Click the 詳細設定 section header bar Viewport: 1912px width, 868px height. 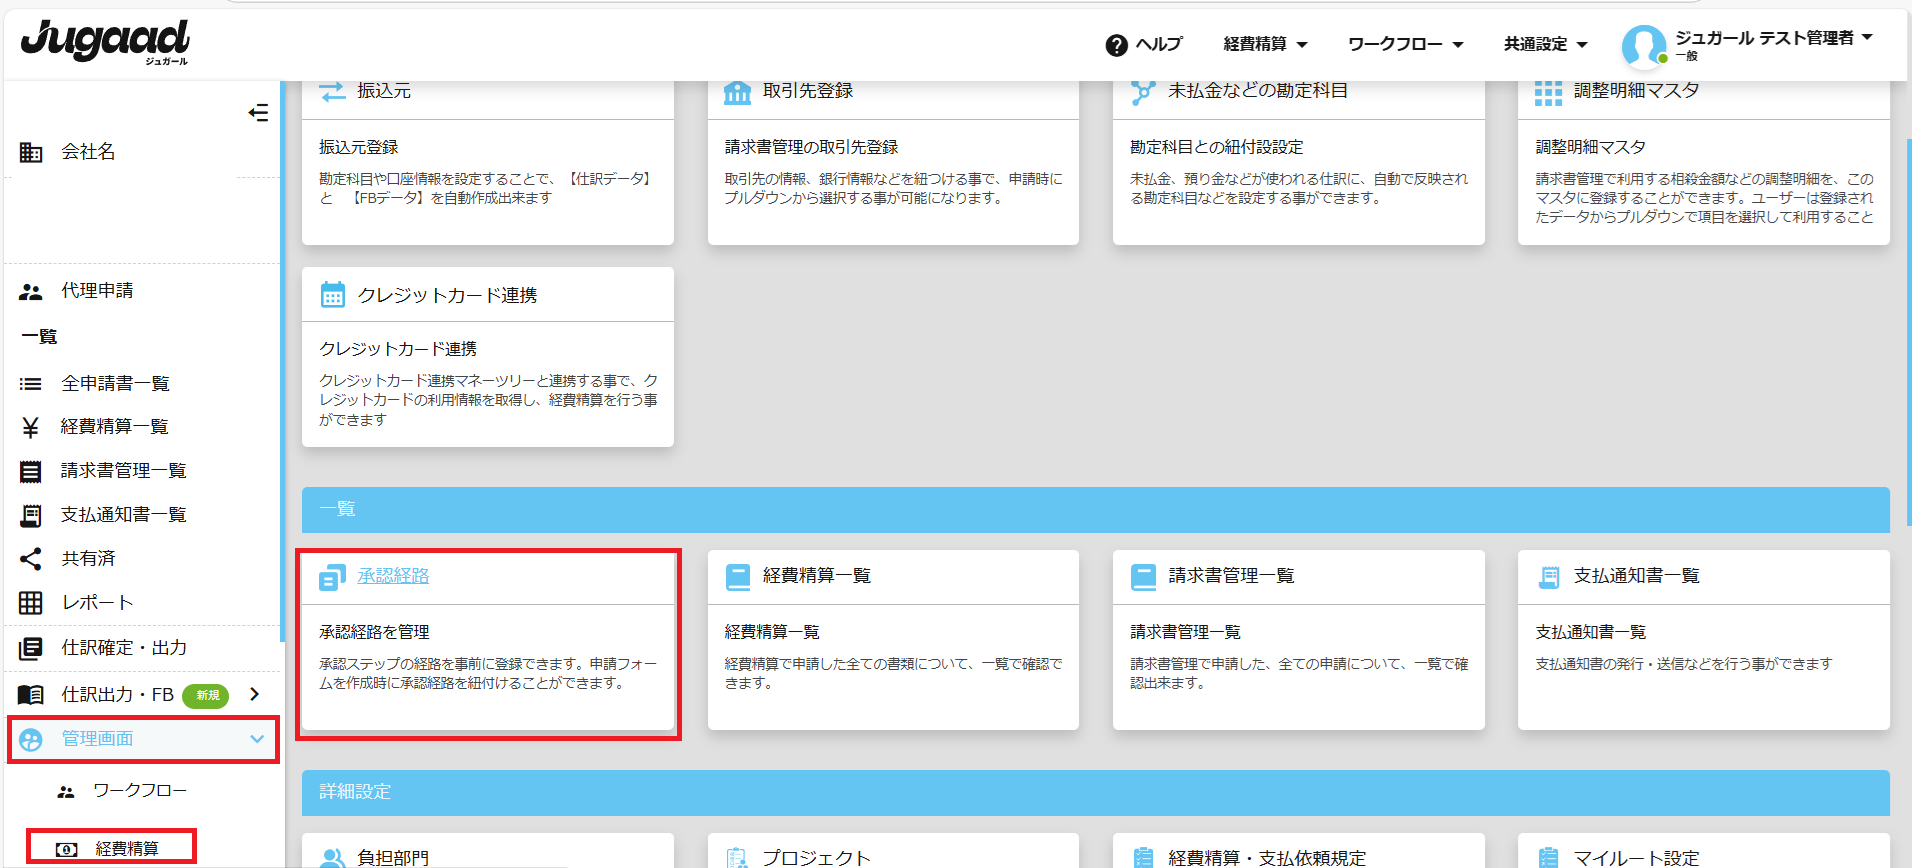point(1095,793)
